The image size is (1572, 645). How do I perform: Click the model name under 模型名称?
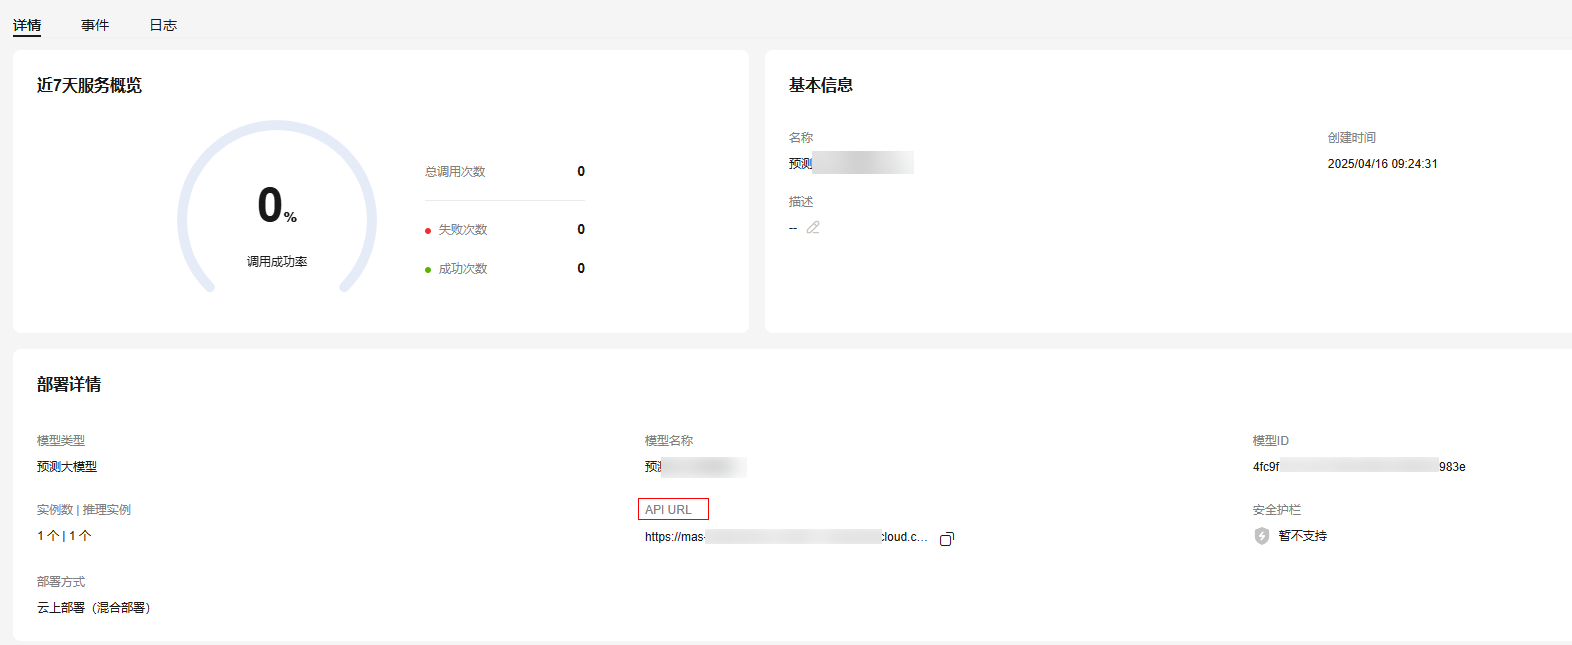(x=695, y=467)
